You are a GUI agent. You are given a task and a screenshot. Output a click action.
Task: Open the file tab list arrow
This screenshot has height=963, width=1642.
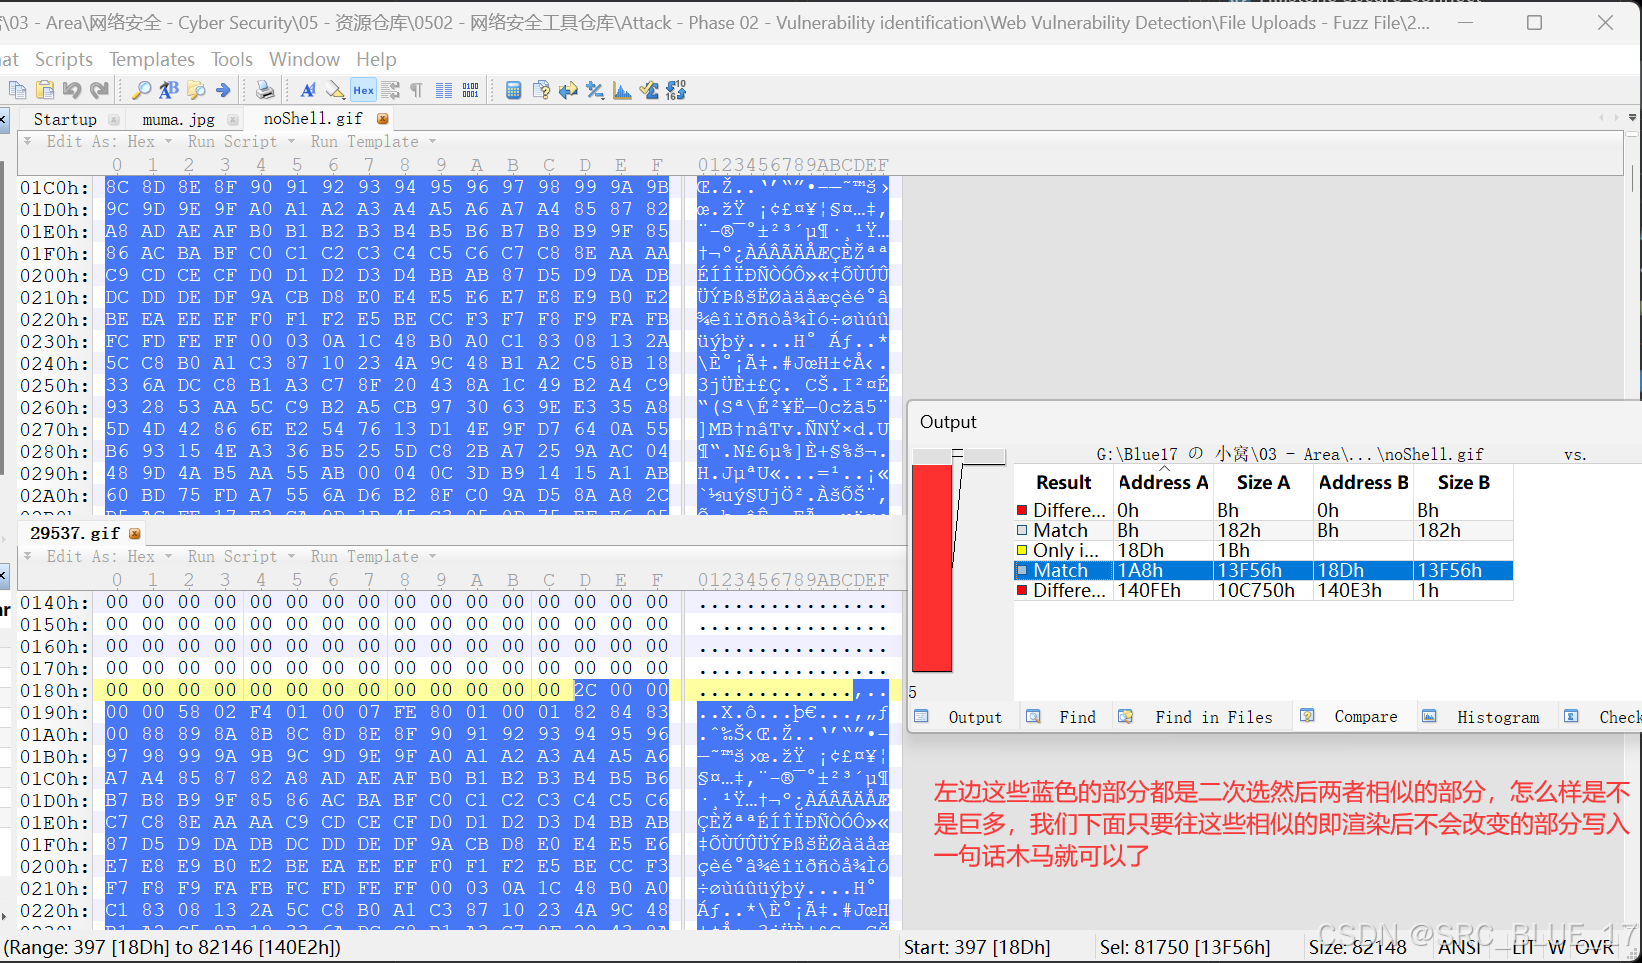pyautogui.click(x=1632, y=118)
